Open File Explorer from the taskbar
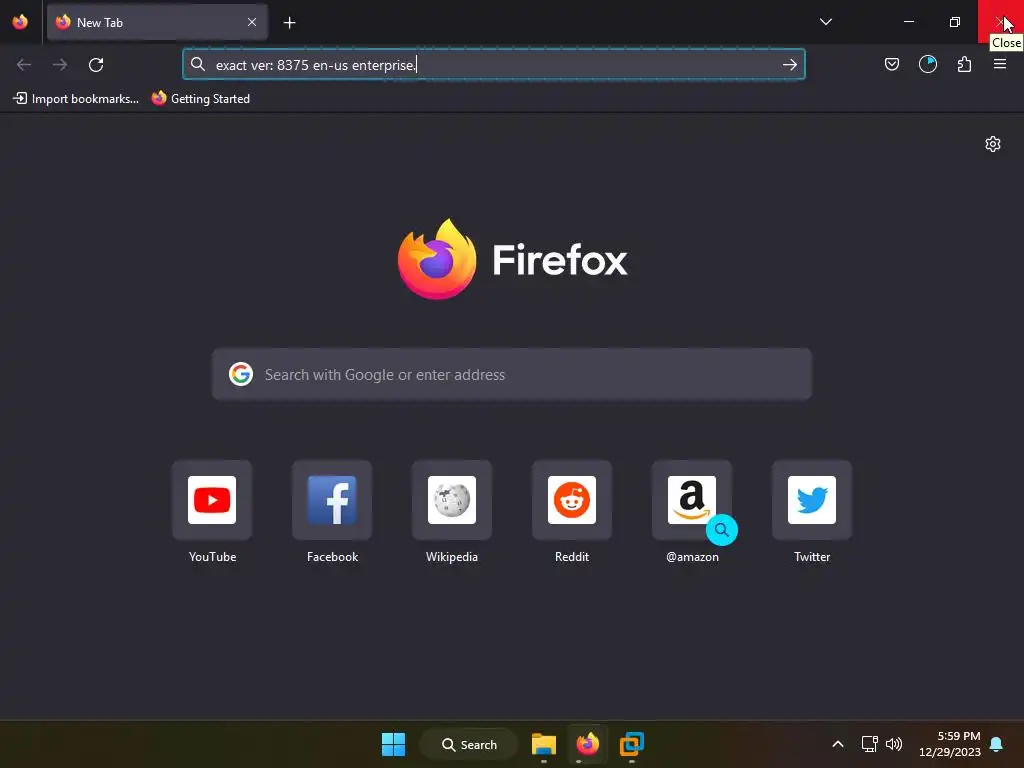The width and height of the screenshot is (1024, 768). [x=544, y=744]
